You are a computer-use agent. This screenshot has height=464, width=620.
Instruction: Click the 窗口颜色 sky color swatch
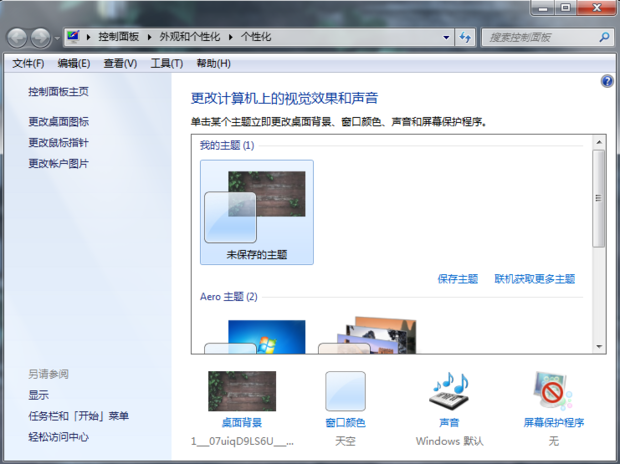pos(346,391)
